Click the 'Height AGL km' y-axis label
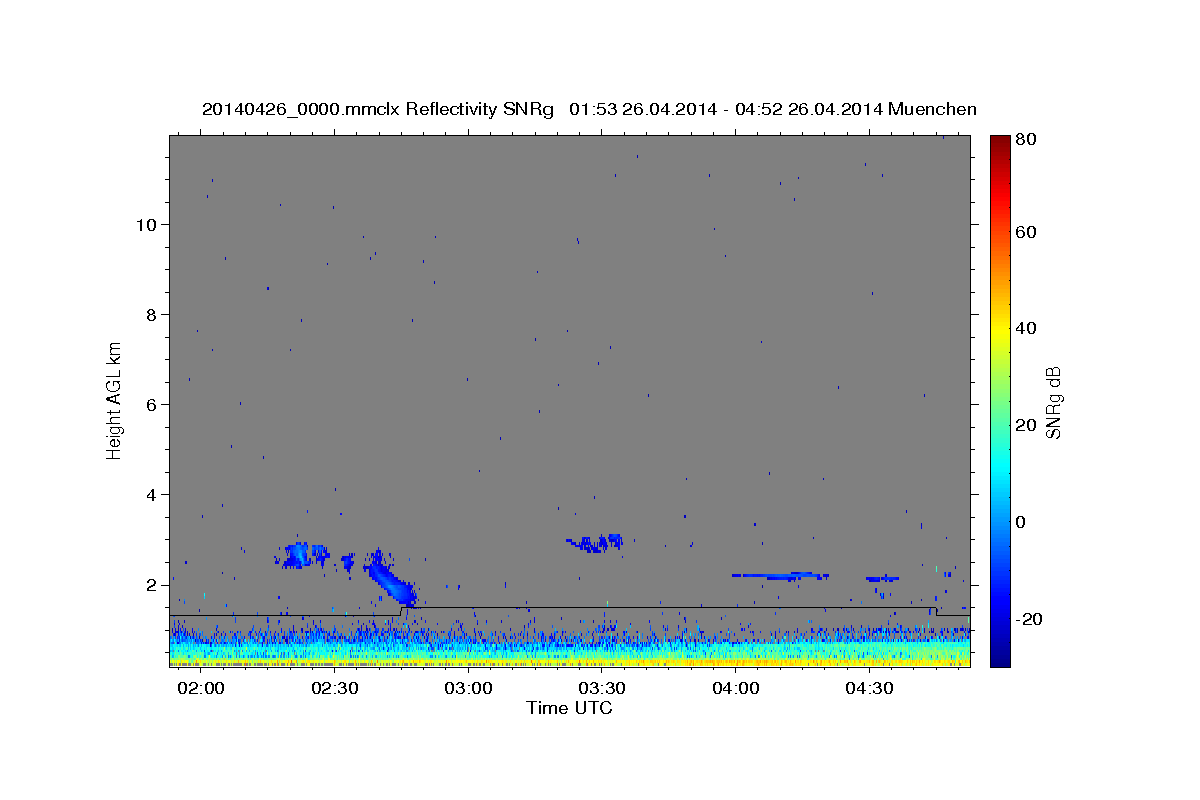The image size is (1200, 800). point(114,399)
